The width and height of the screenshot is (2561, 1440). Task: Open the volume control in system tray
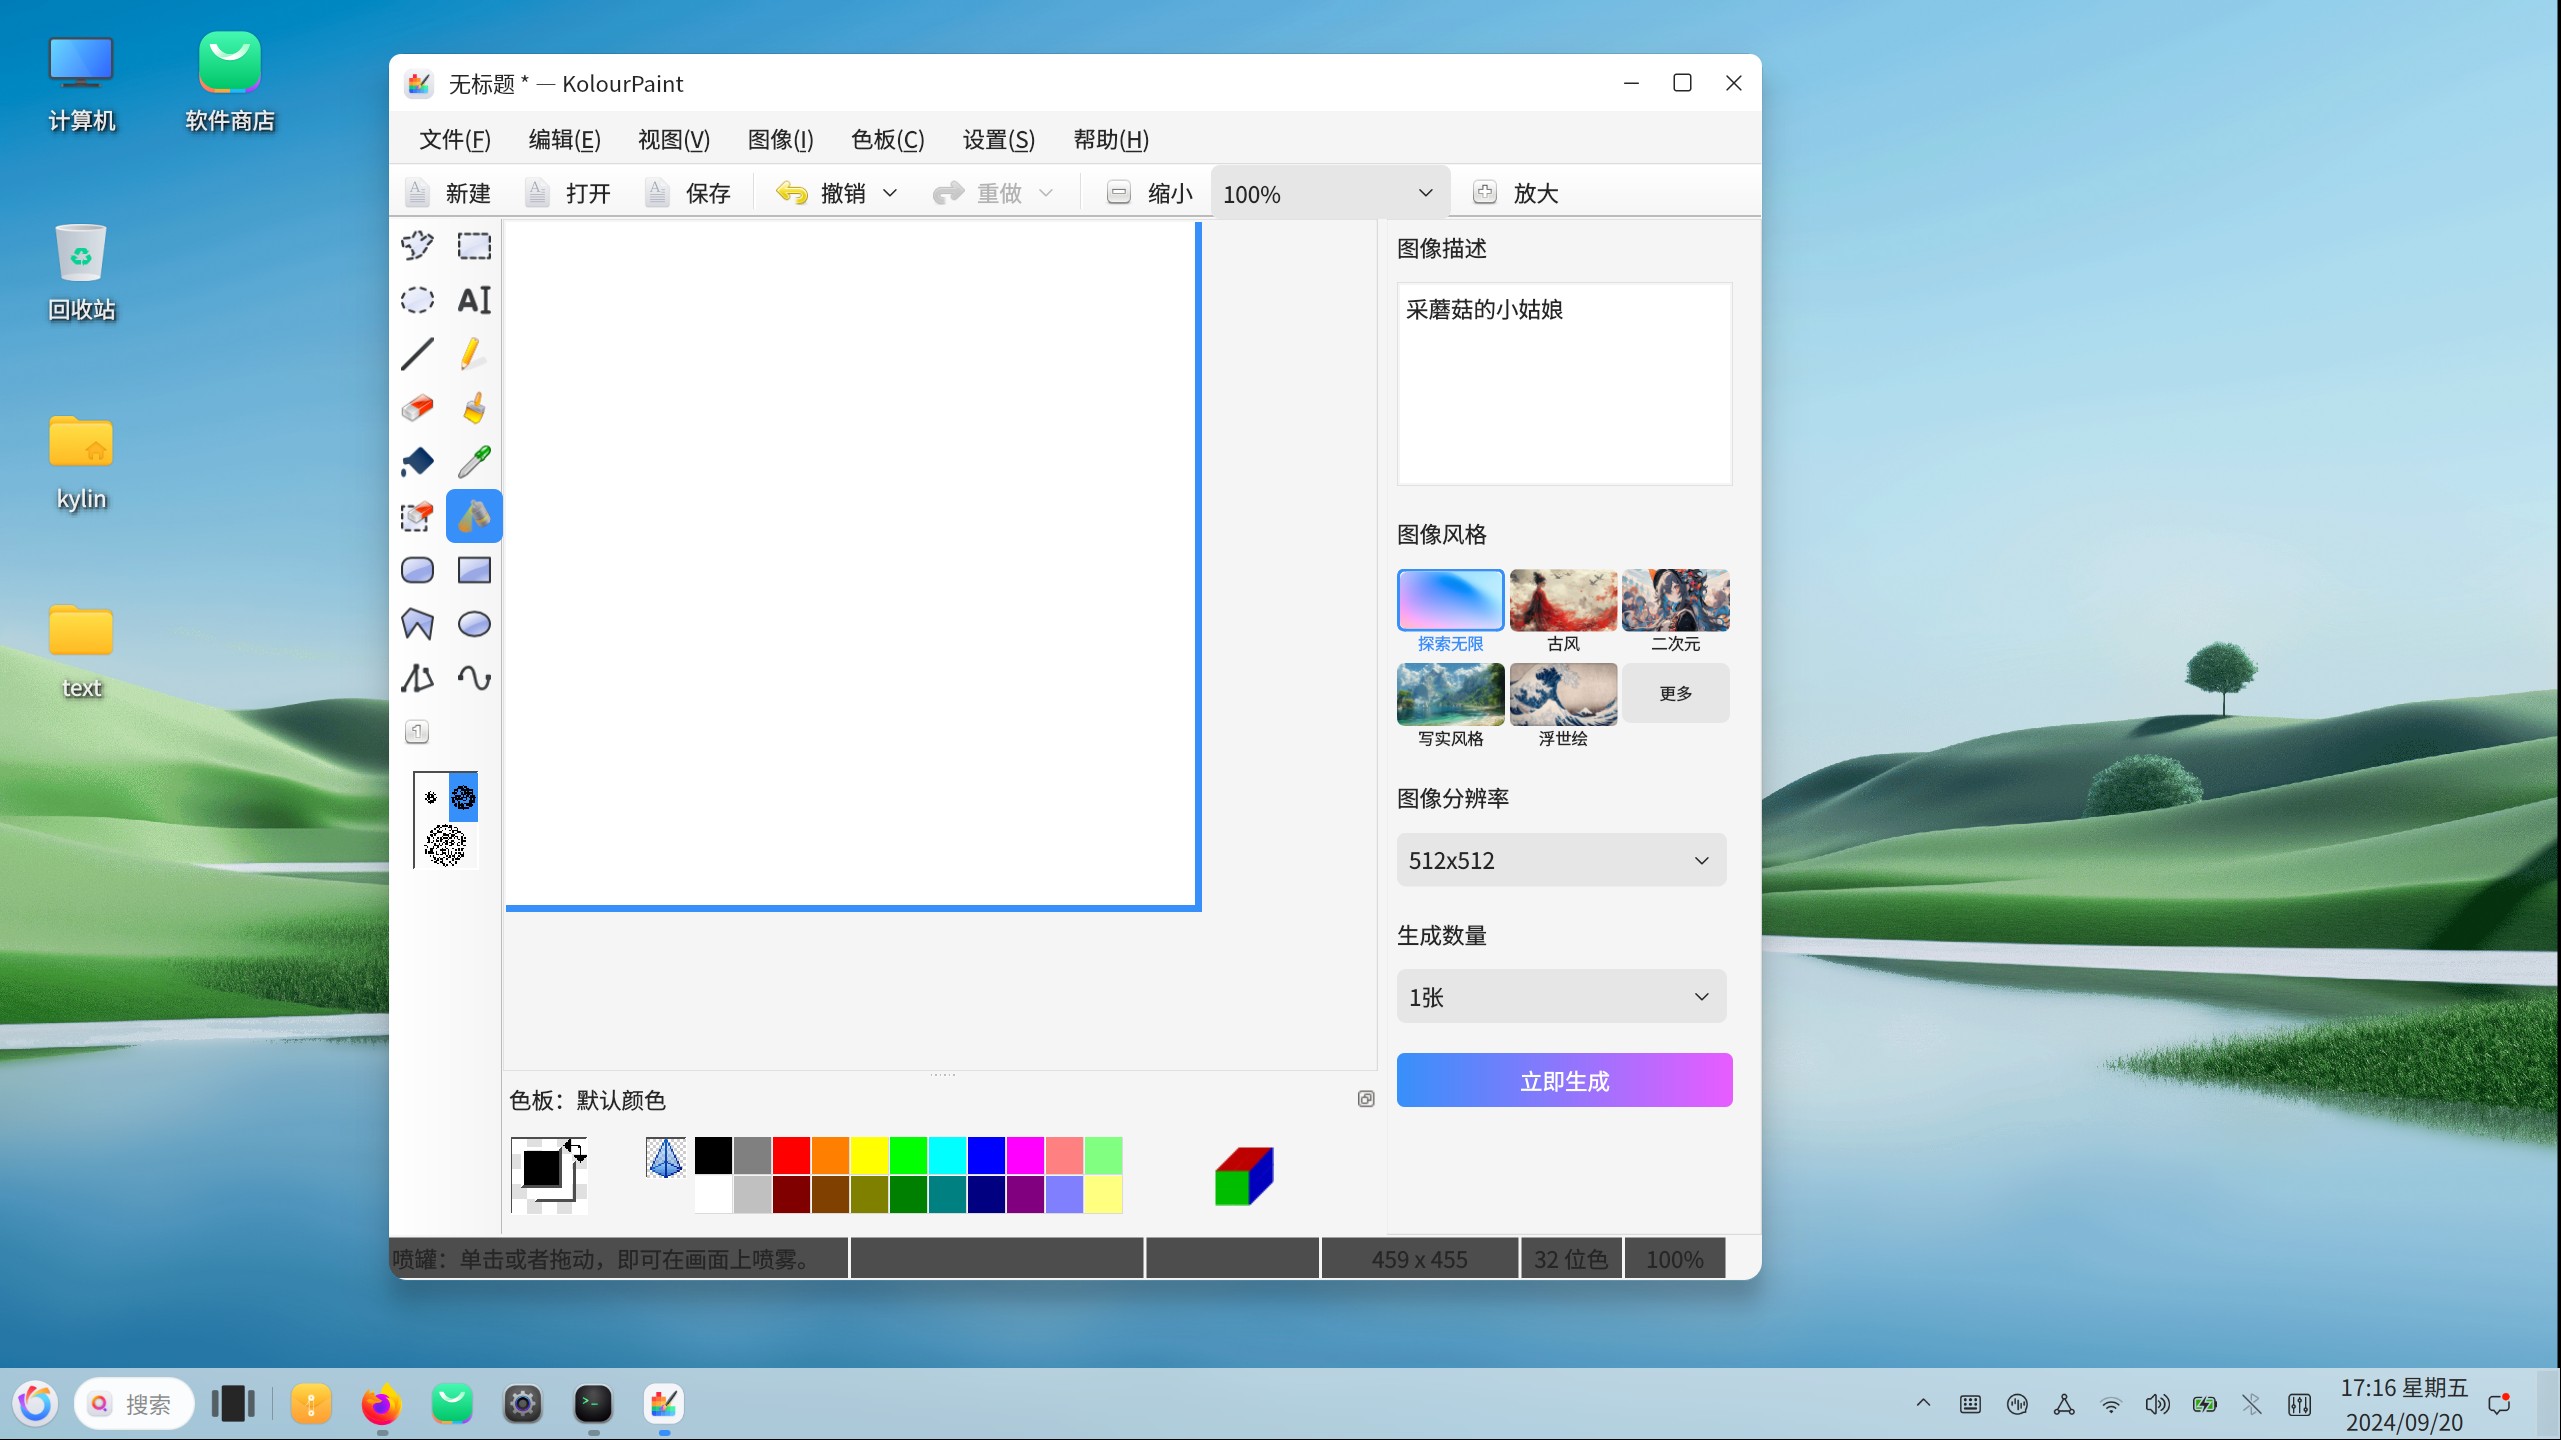[2157, 1404]
